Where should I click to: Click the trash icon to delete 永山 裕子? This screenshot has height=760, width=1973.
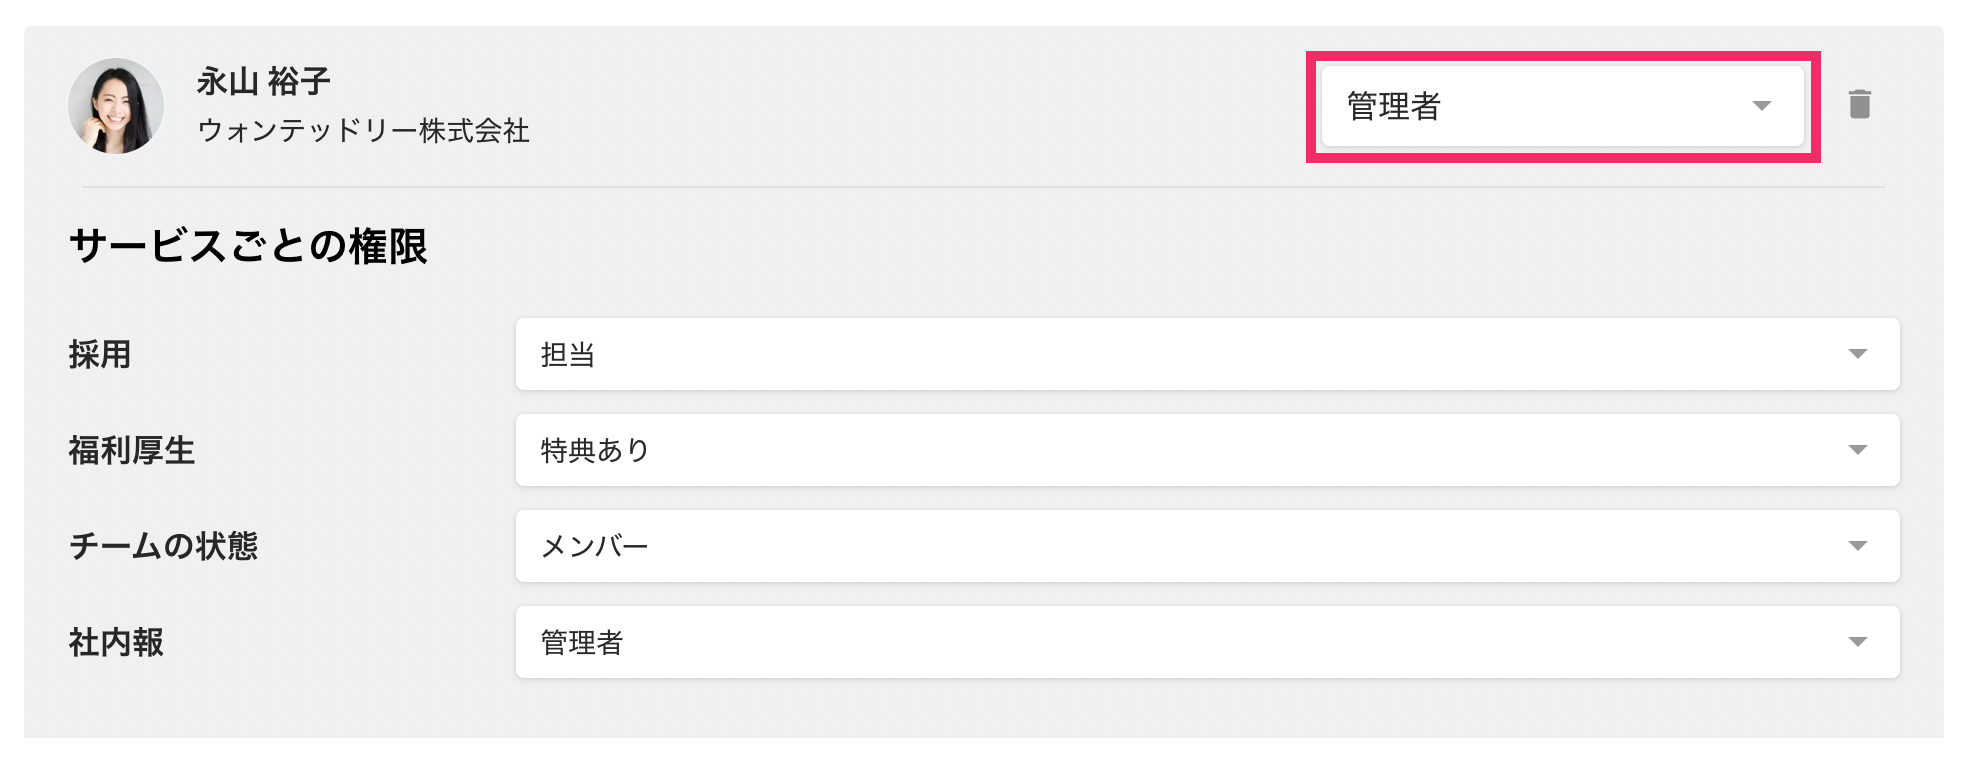point(1859,105)
